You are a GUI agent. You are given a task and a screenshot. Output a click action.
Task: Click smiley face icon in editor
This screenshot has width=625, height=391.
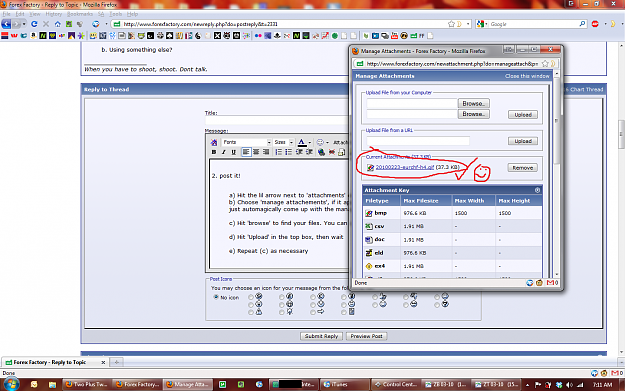coord(320,142)
